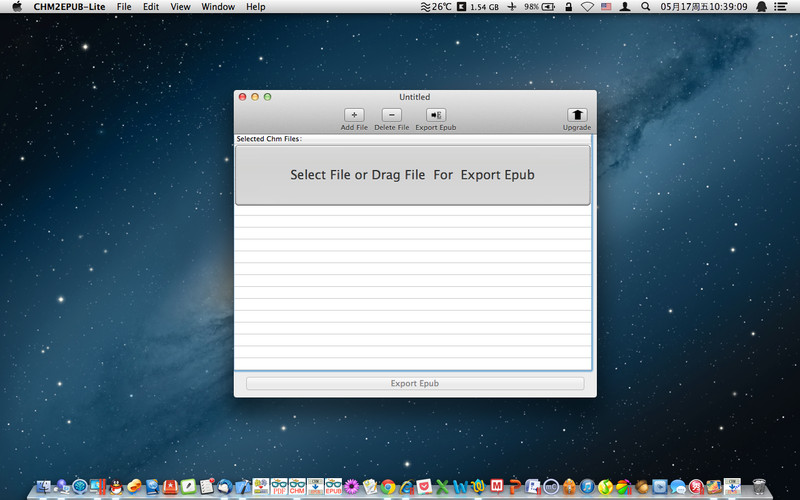Screen dimensions: 800x500
Task: Open the Window menu
Action: point(218,7)
